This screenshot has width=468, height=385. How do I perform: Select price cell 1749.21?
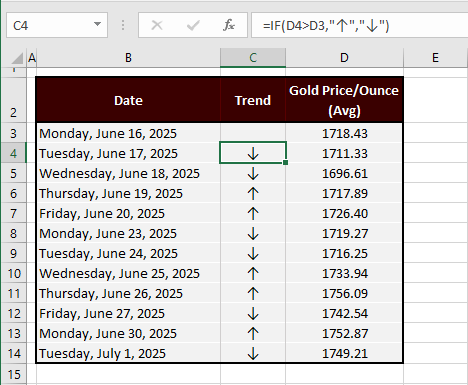(x=344, y=353)
